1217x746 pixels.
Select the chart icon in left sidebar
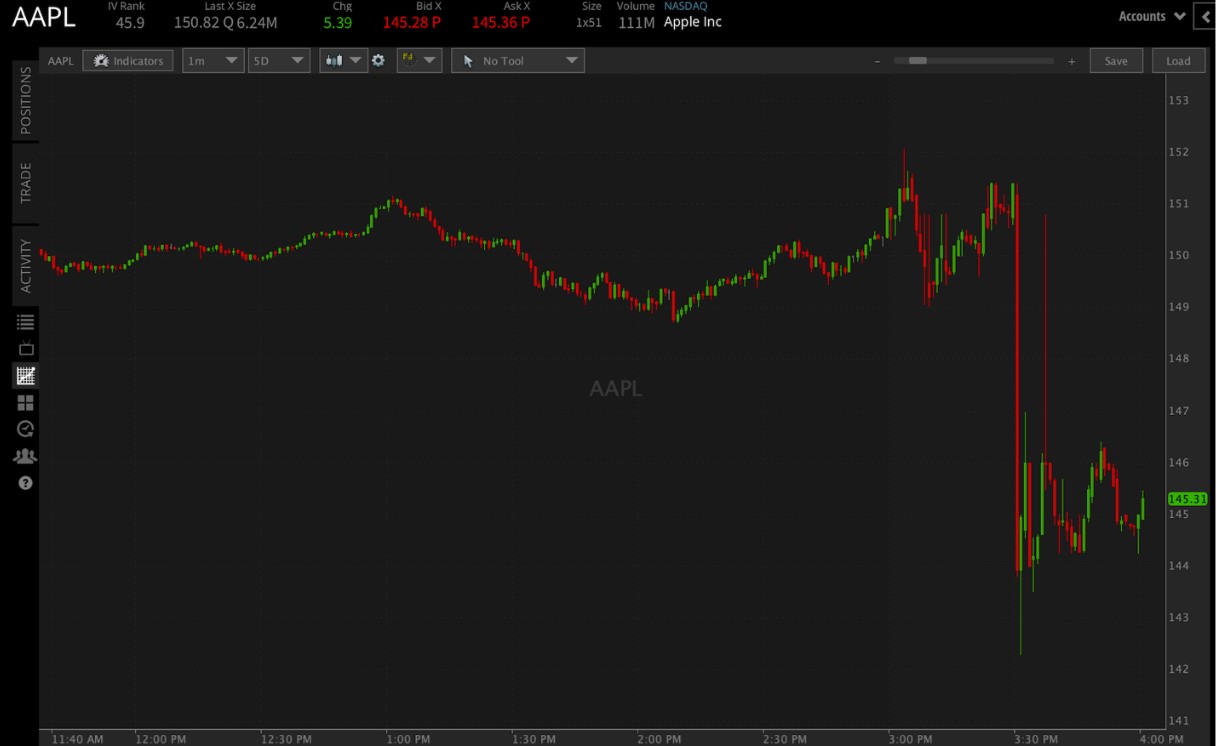pos(25,375)
